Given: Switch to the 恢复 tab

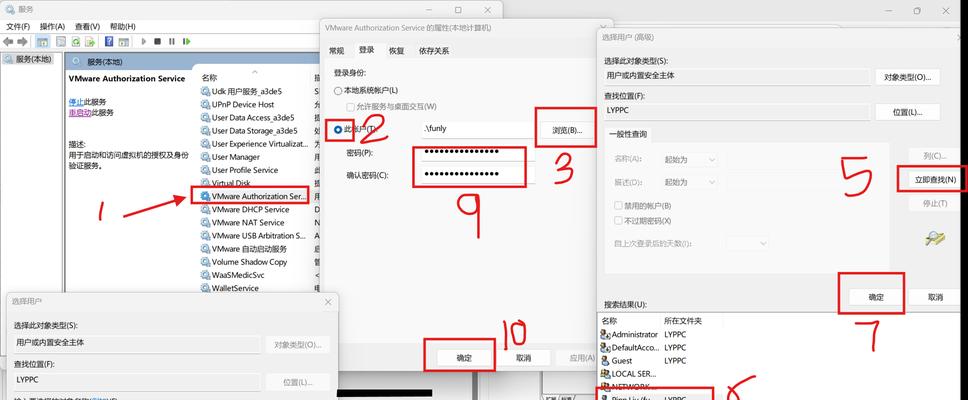Looking at the screenshot, I should tap(396, 51).
